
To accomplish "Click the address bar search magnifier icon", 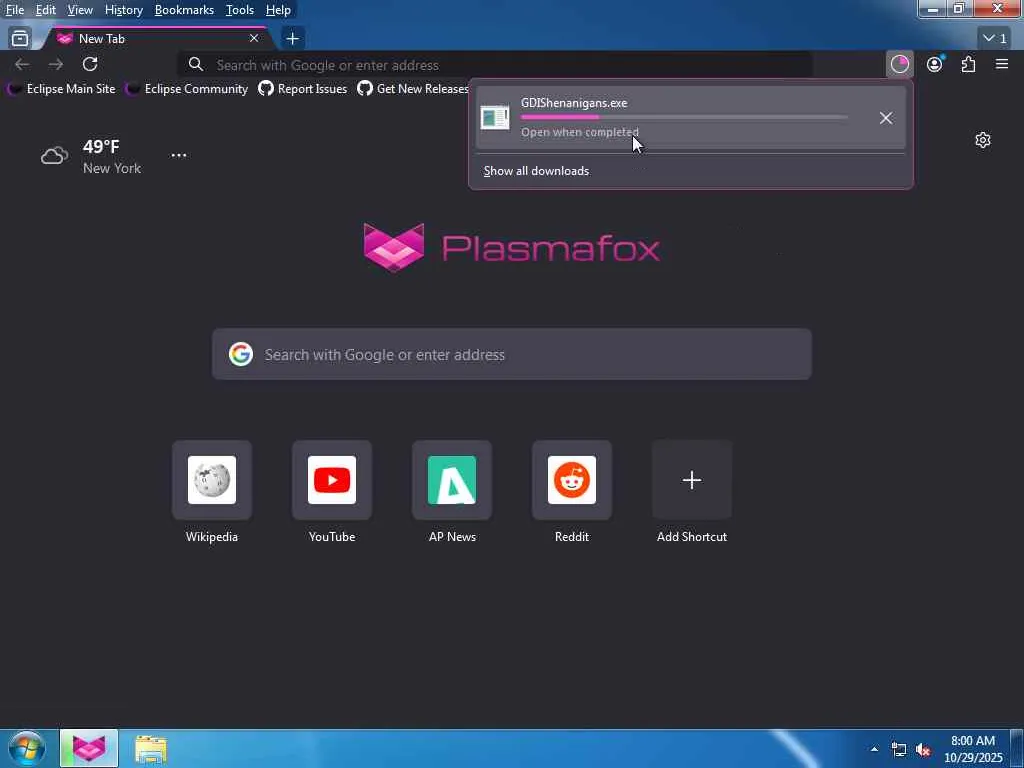I will [196, 65].
